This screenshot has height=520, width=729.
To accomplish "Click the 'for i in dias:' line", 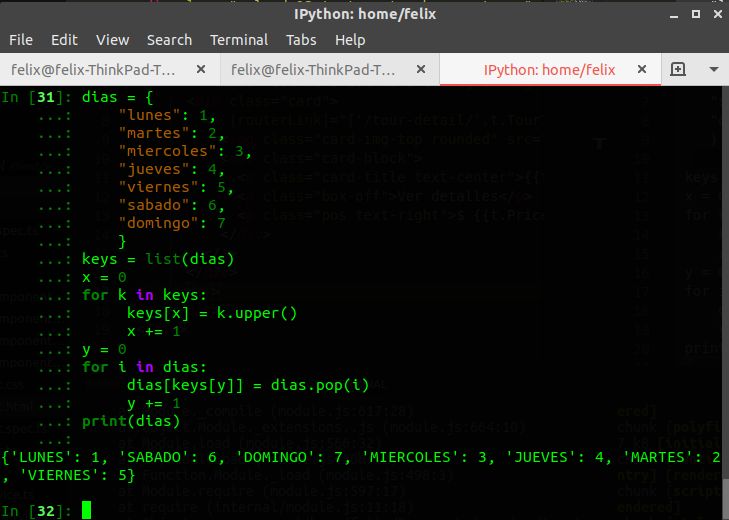I will coord(144,367).
